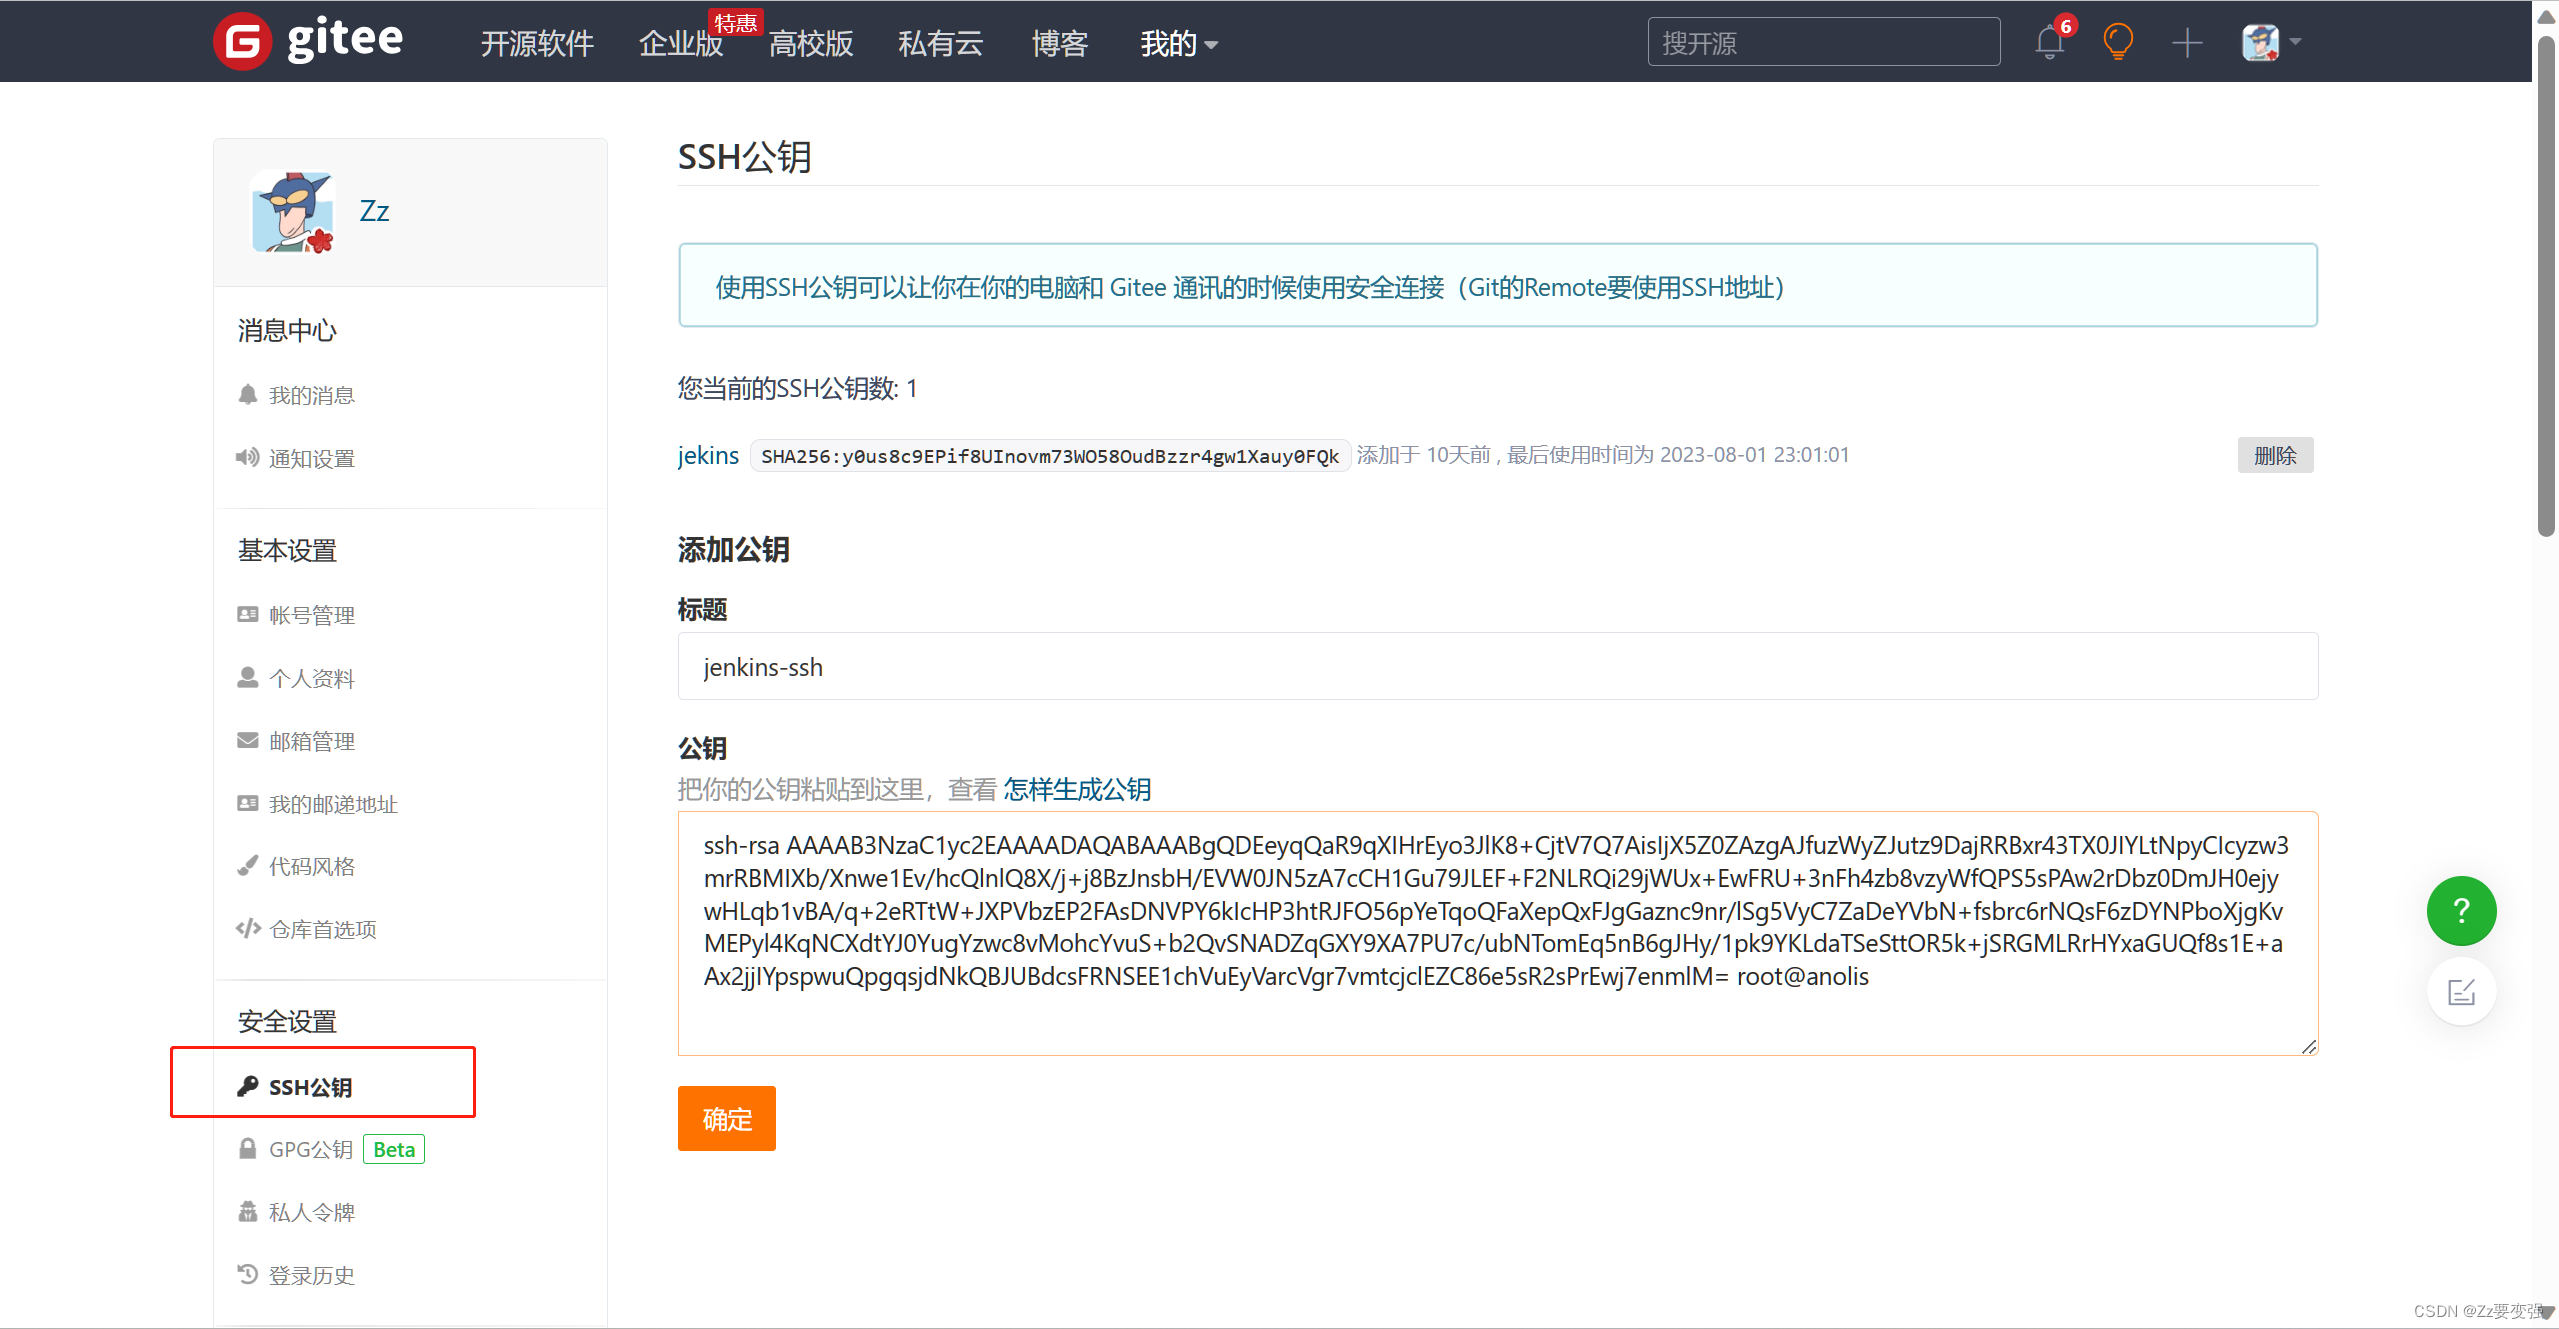
Task: Click the floating question mark help button
Action: pos(2461,910)
